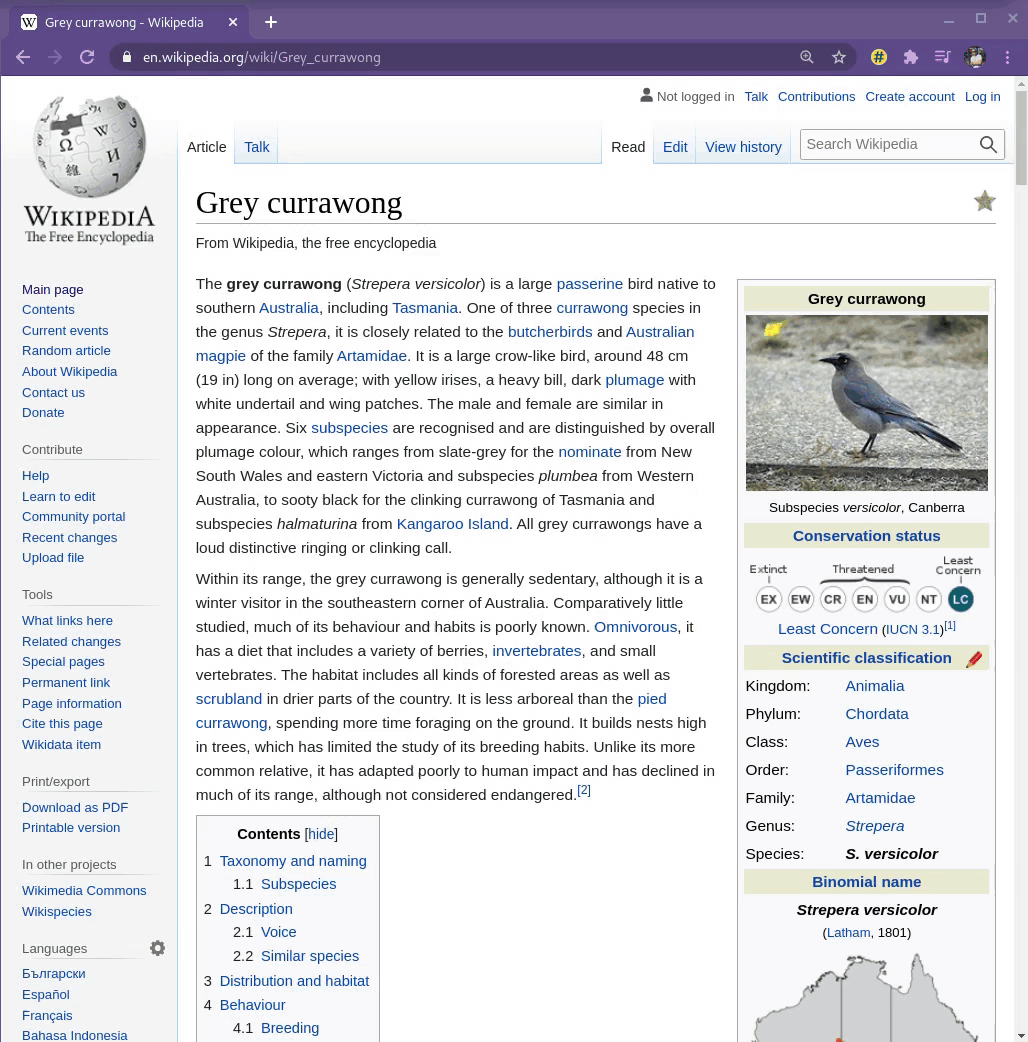Open the Kangaroo Island link

click(x=453, y=524)
